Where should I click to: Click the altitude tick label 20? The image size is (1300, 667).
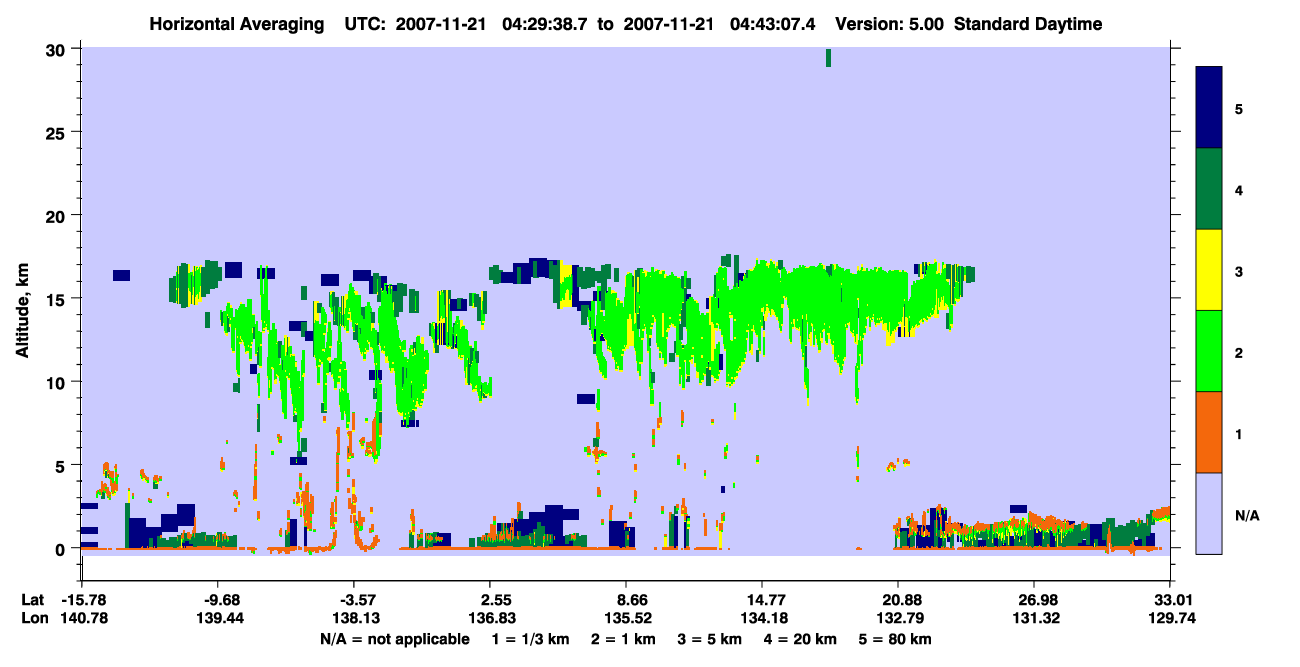(58, 216)
